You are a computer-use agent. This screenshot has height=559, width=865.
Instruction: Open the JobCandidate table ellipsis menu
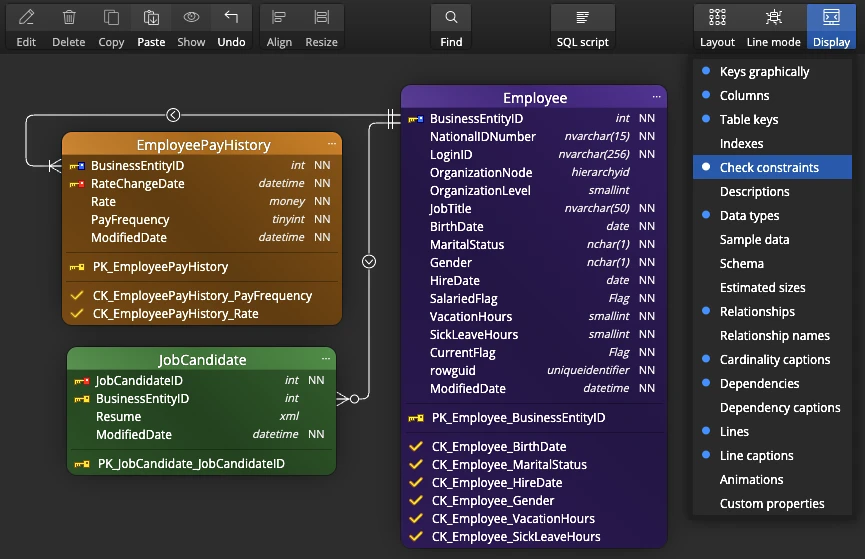click(x=326, y=359)
